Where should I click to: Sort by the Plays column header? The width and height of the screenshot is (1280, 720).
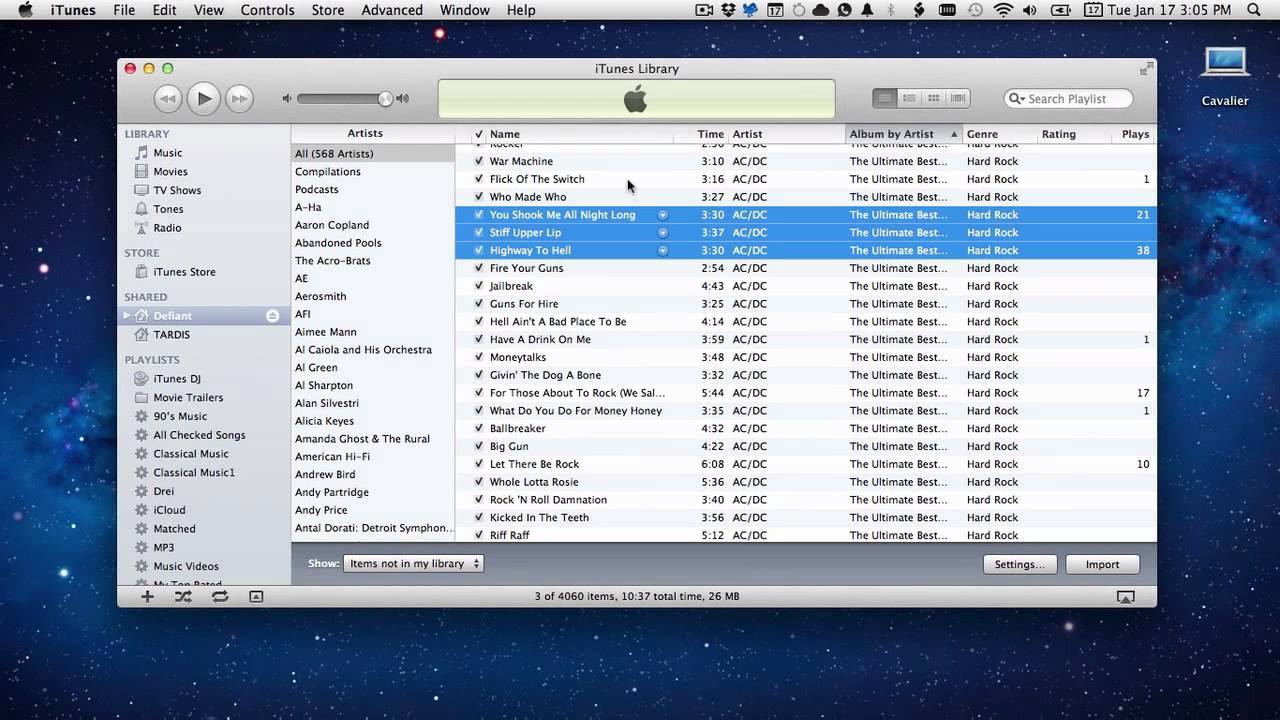click(x=1134, y=134)
